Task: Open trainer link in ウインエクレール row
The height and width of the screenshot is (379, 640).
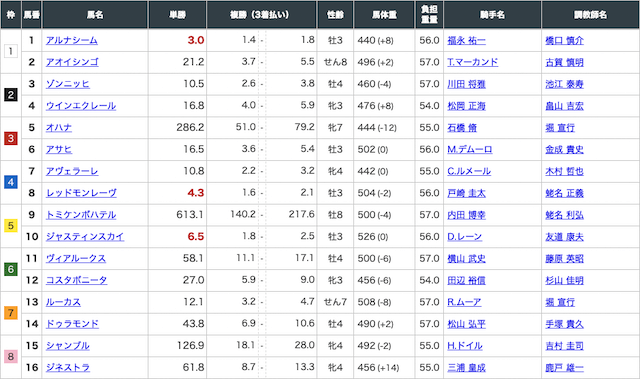Action: [x=564, y=106]
